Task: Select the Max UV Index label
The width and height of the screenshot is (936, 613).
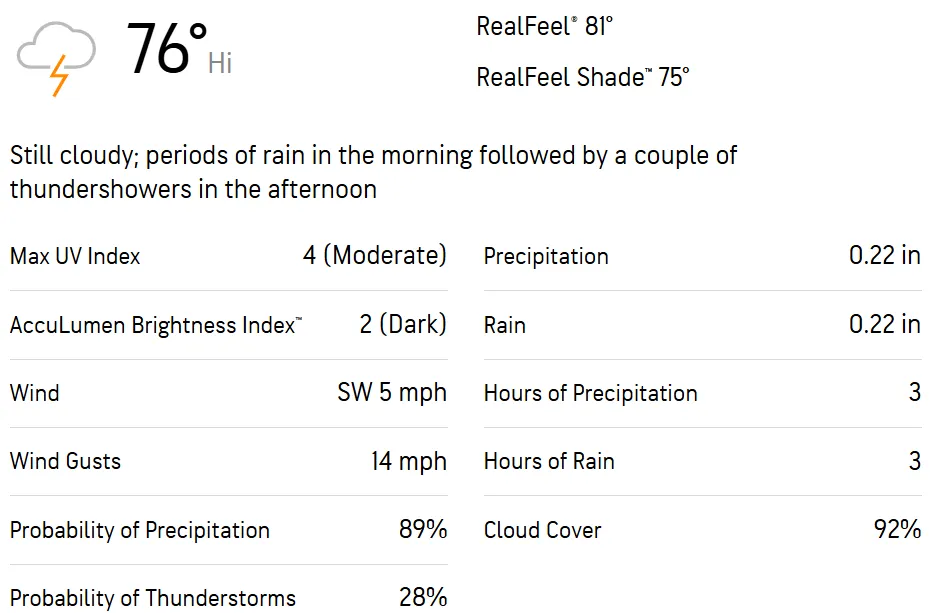Action: pyautogui.click(x=75, y=256)
